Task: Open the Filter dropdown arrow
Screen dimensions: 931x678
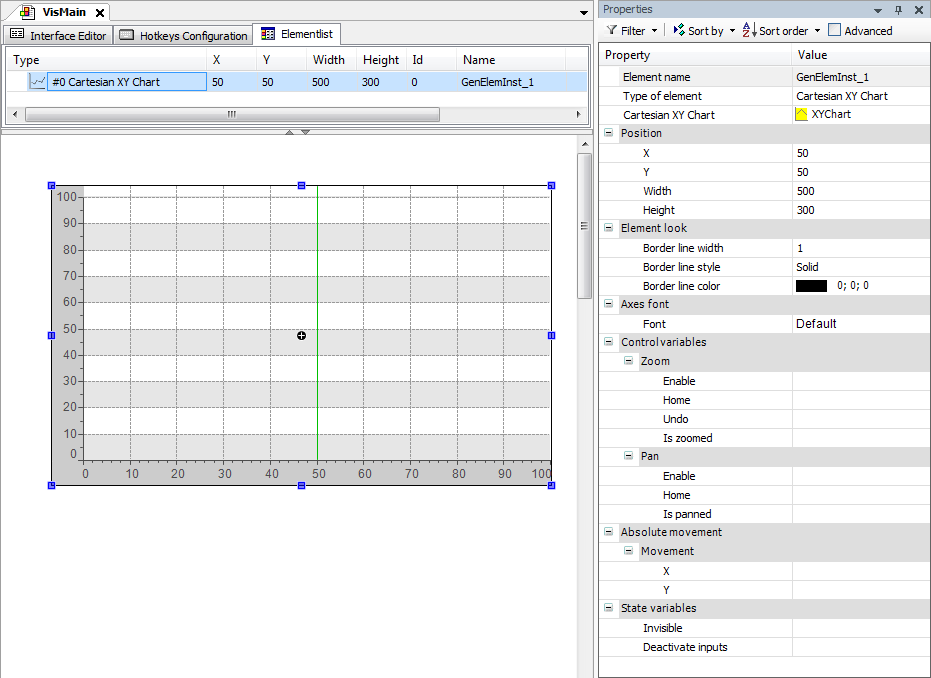Action: tap(654, 30)
